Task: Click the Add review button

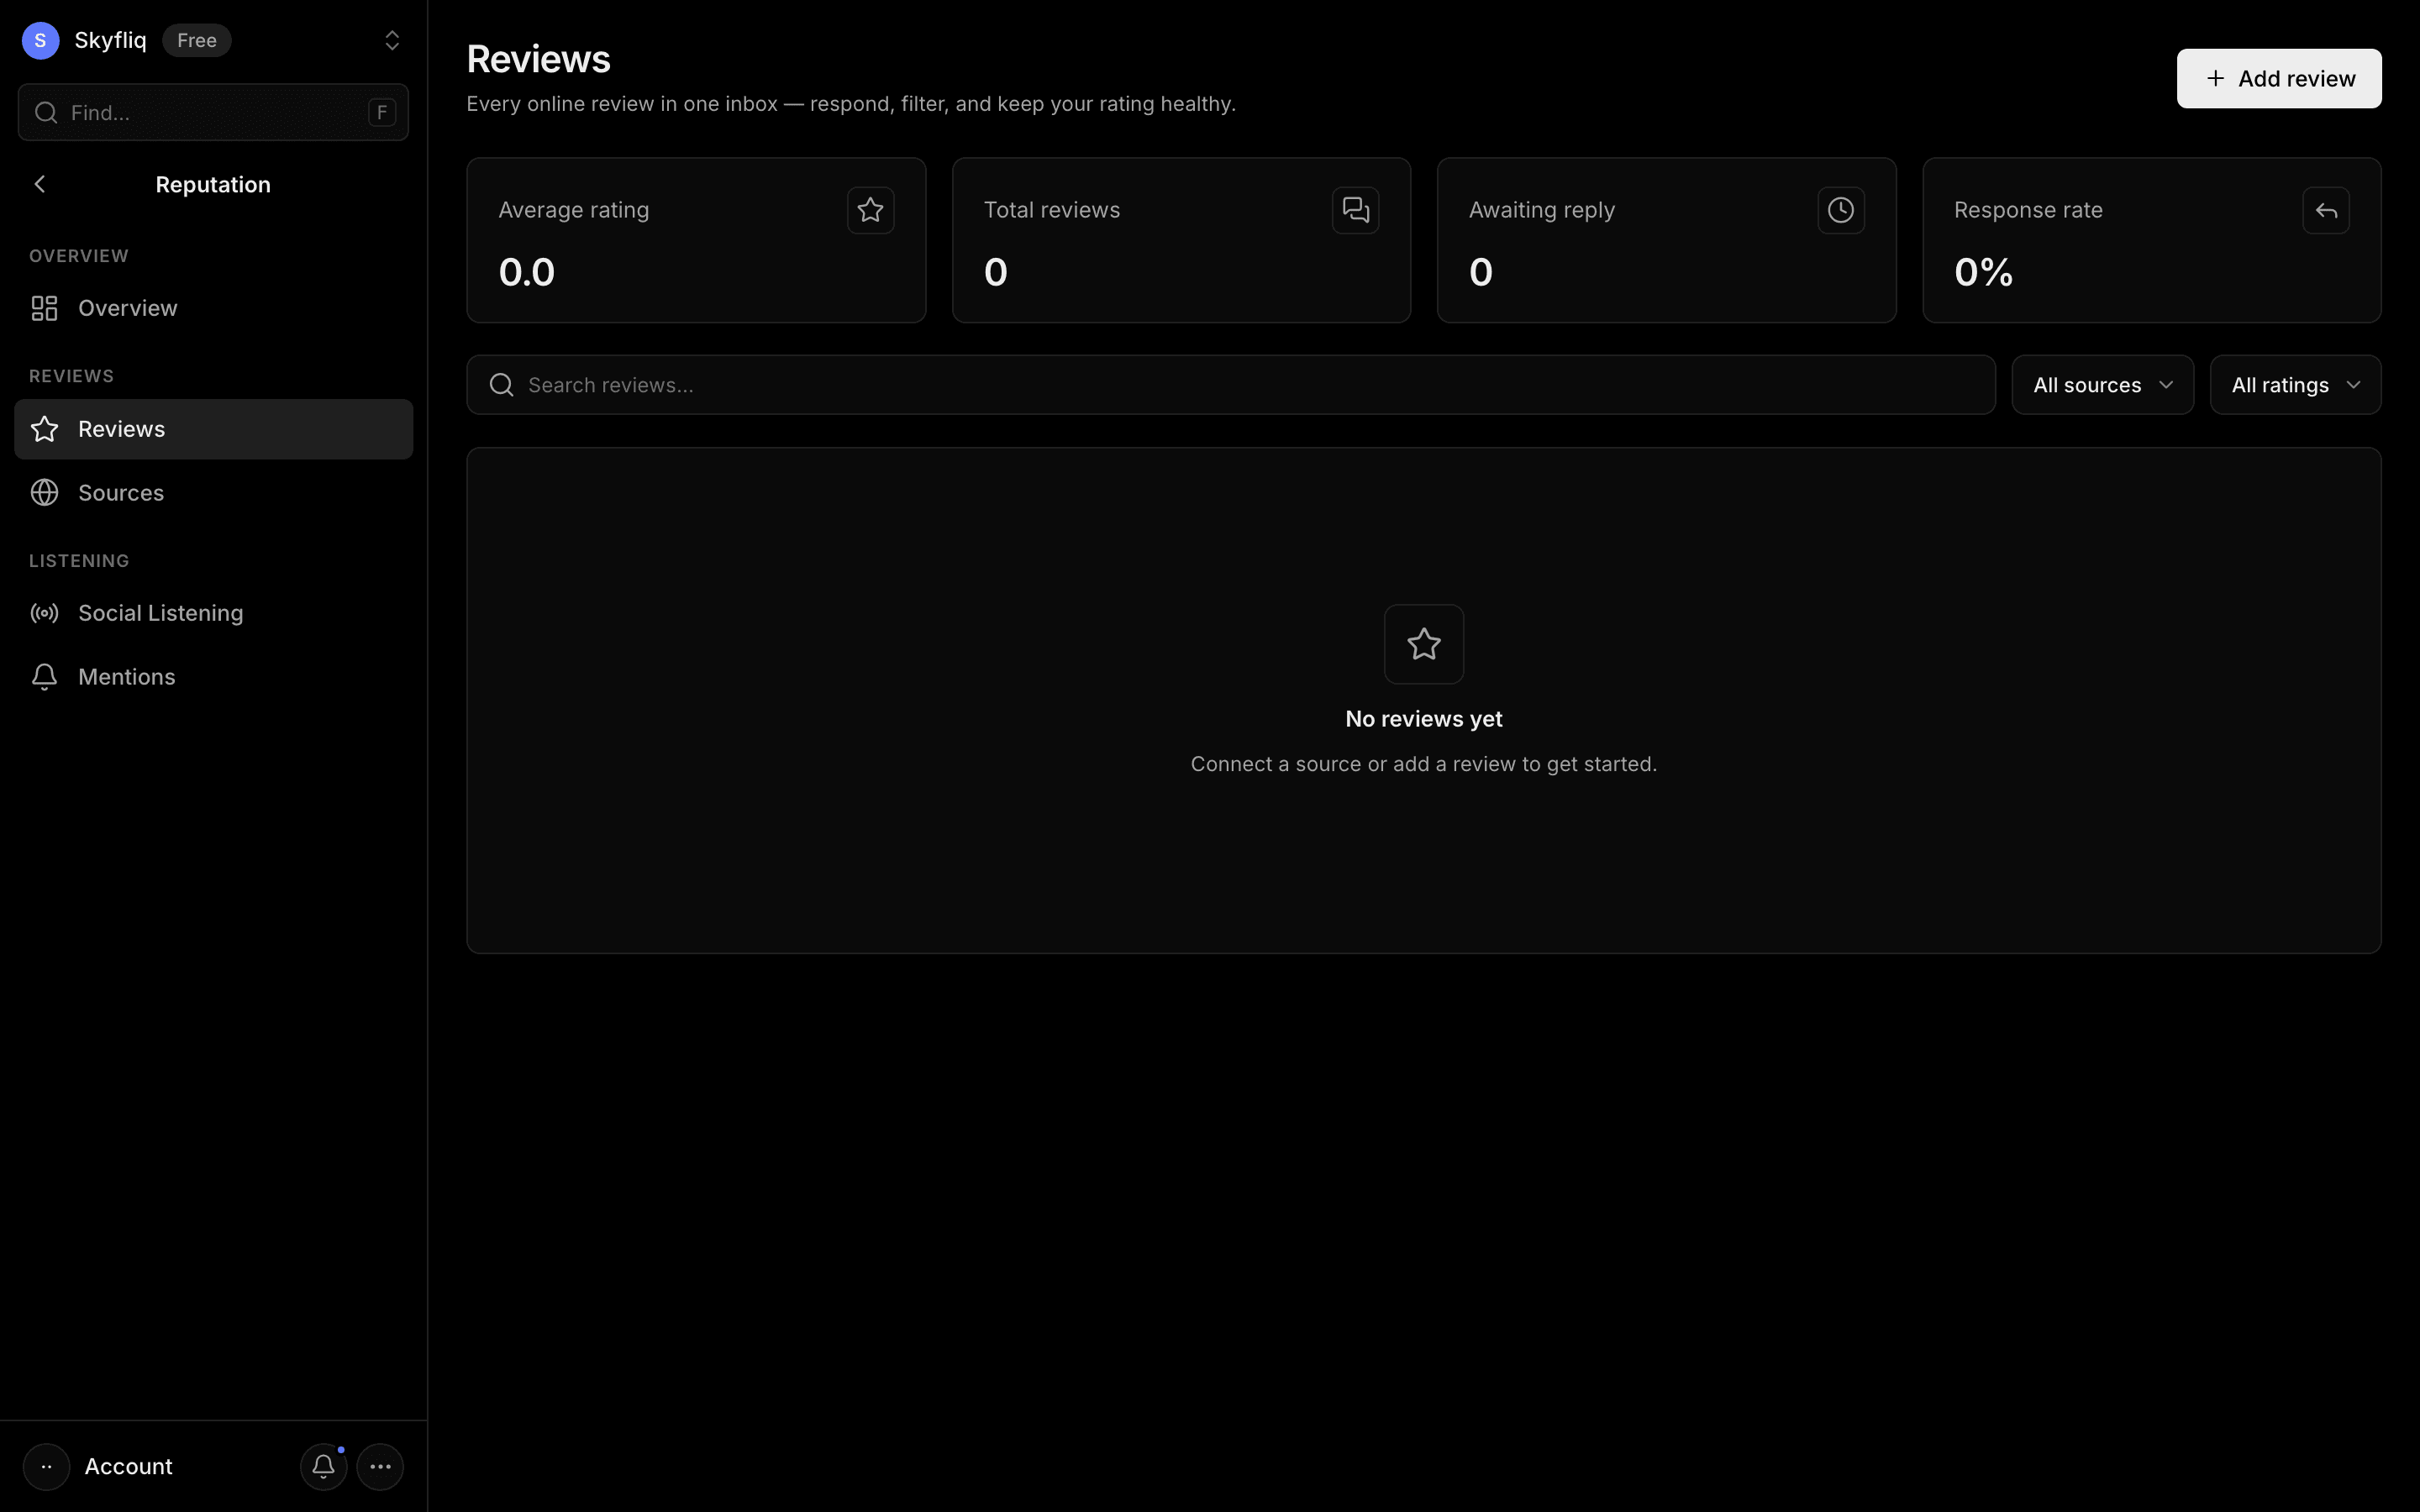Action: tap(2279, 78)
